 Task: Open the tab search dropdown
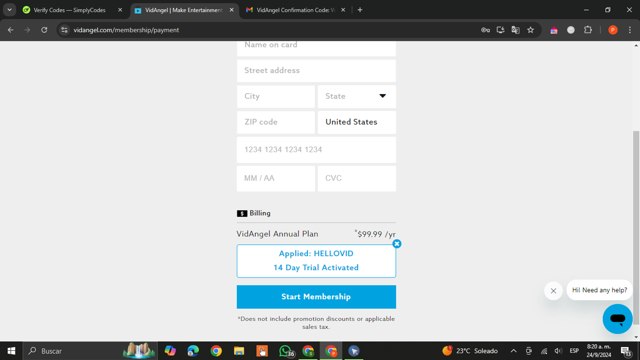tap(9, 10)
